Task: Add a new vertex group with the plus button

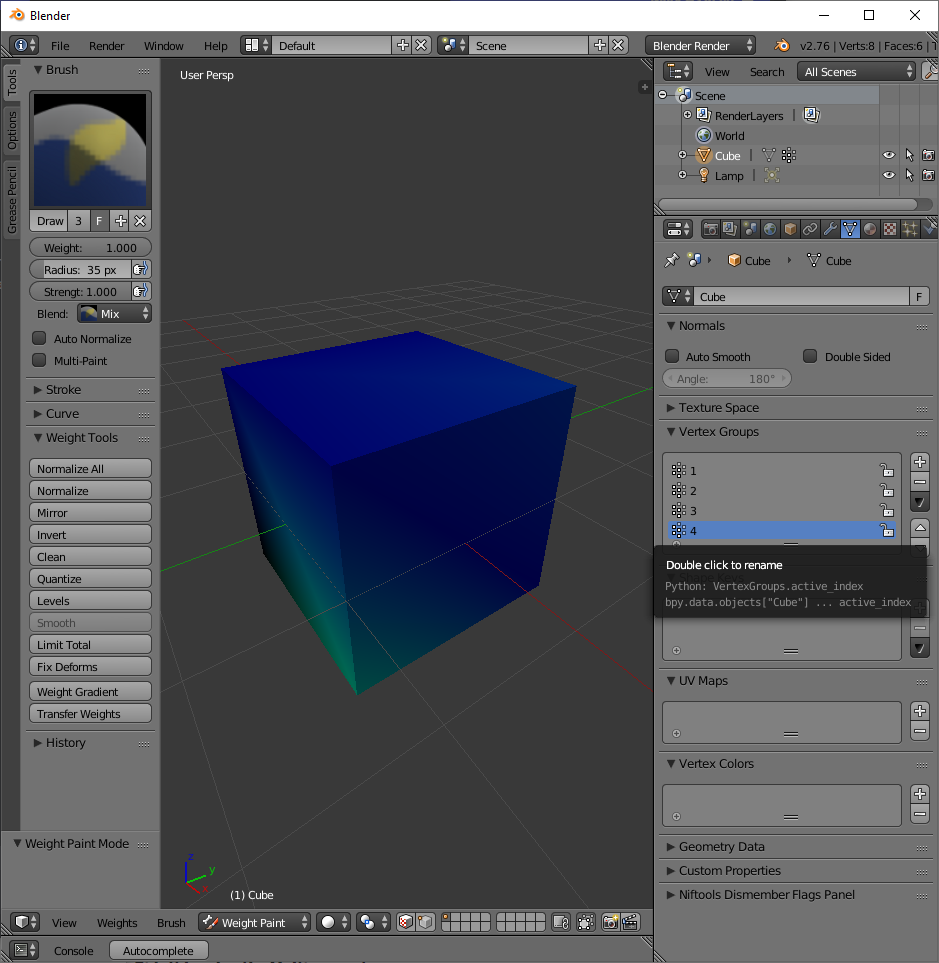Action: coord(919,462)
